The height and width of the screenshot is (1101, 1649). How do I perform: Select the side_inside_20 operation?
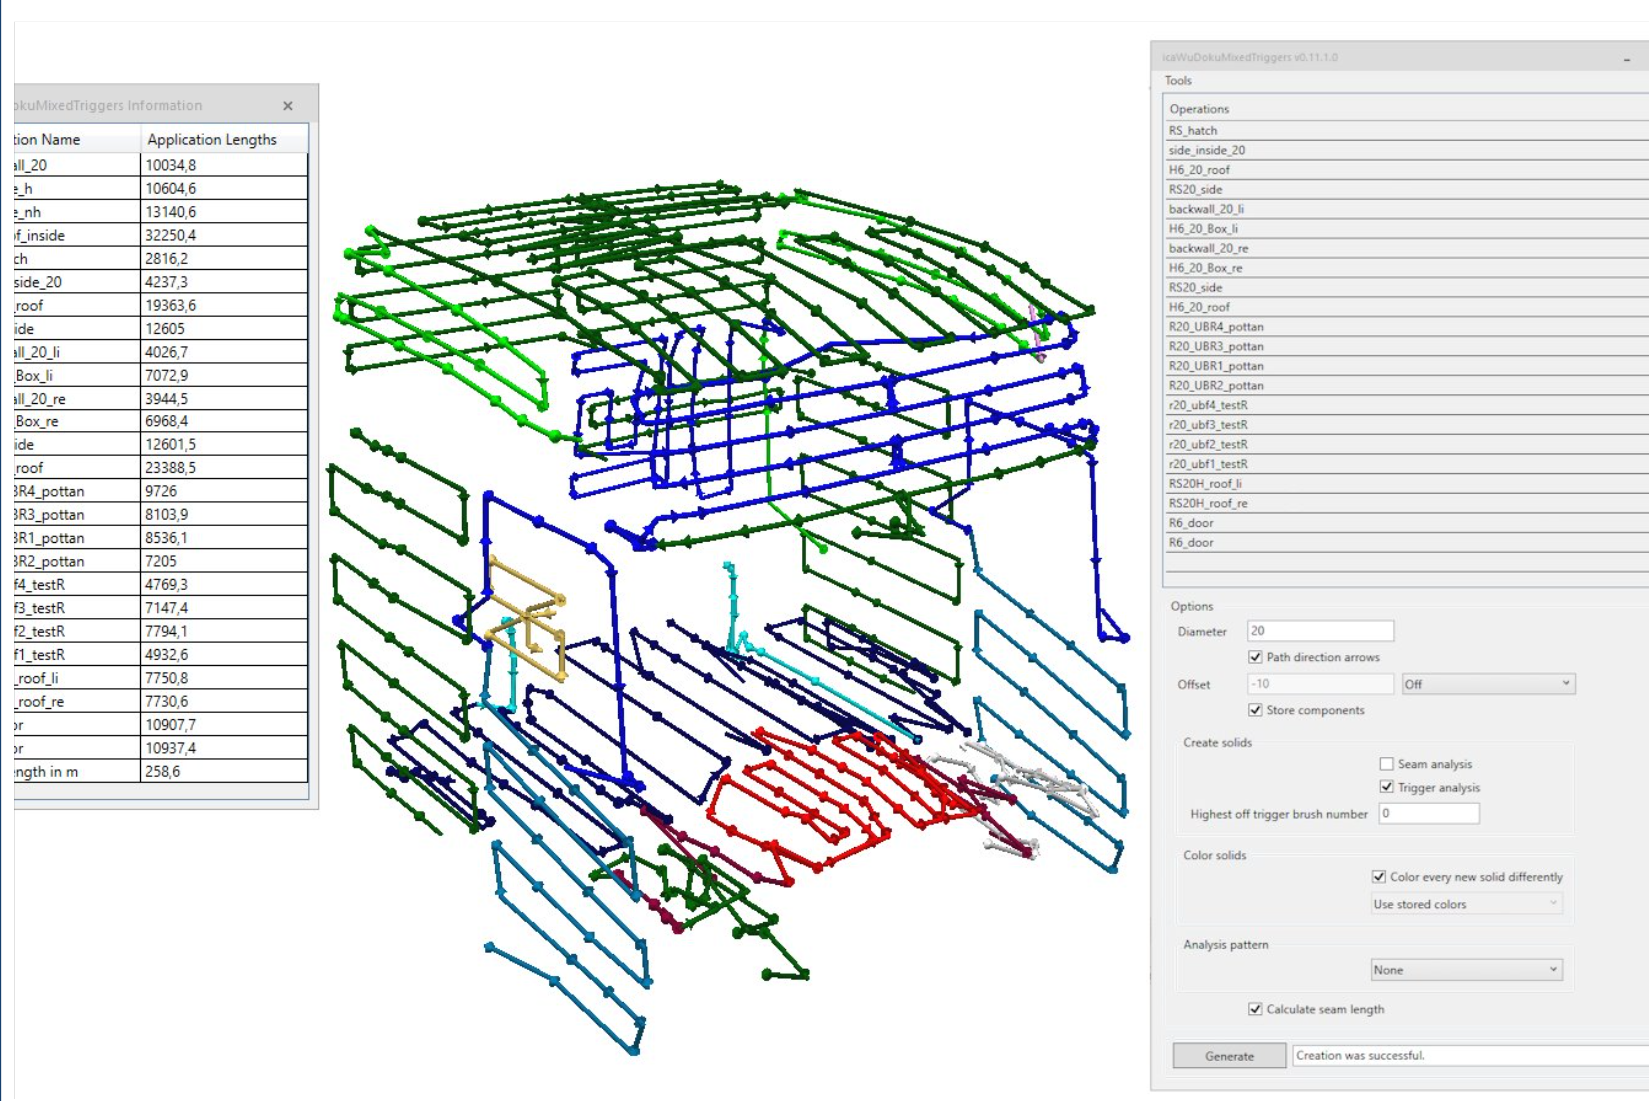click(x=1207, y=151)
